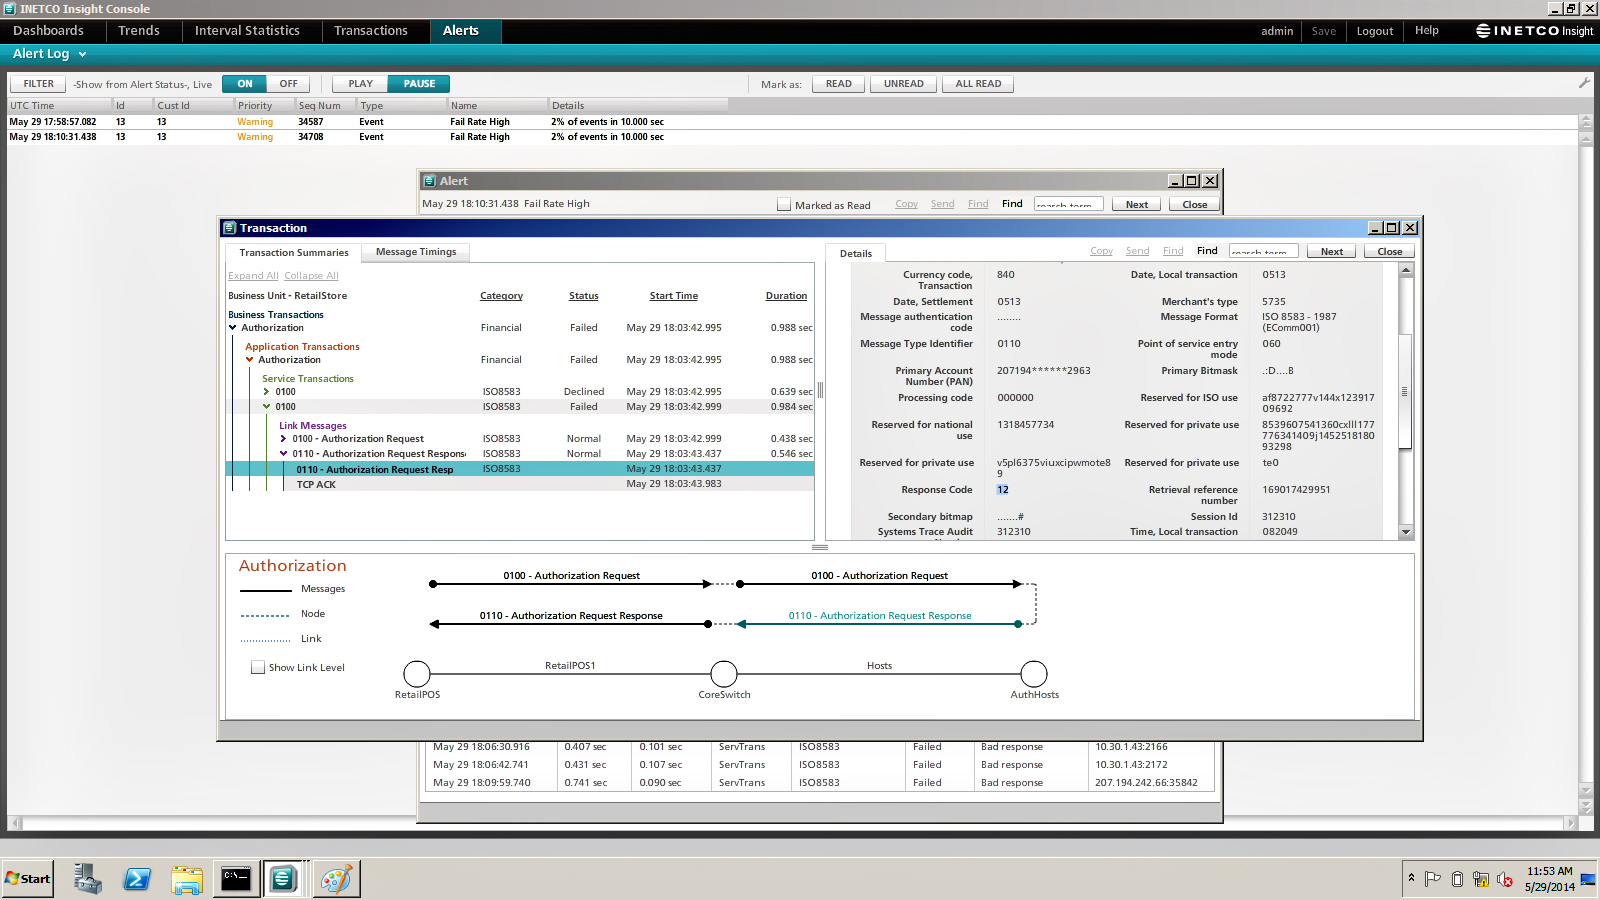Open the Trends menu

click(x=139, y=31)
